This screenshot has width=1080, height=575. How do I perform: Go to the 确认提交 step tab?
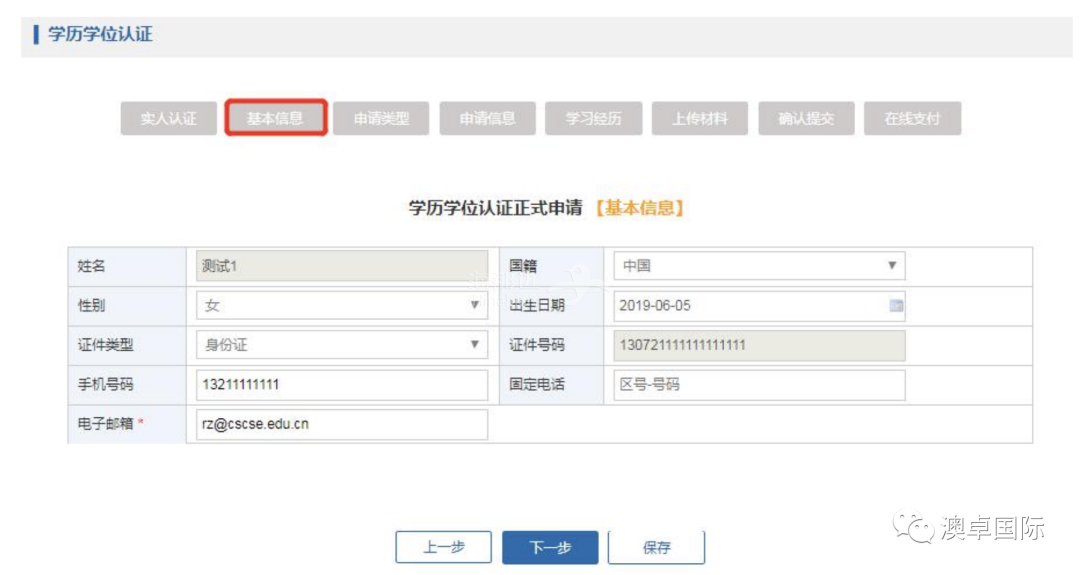click(806, 118)
